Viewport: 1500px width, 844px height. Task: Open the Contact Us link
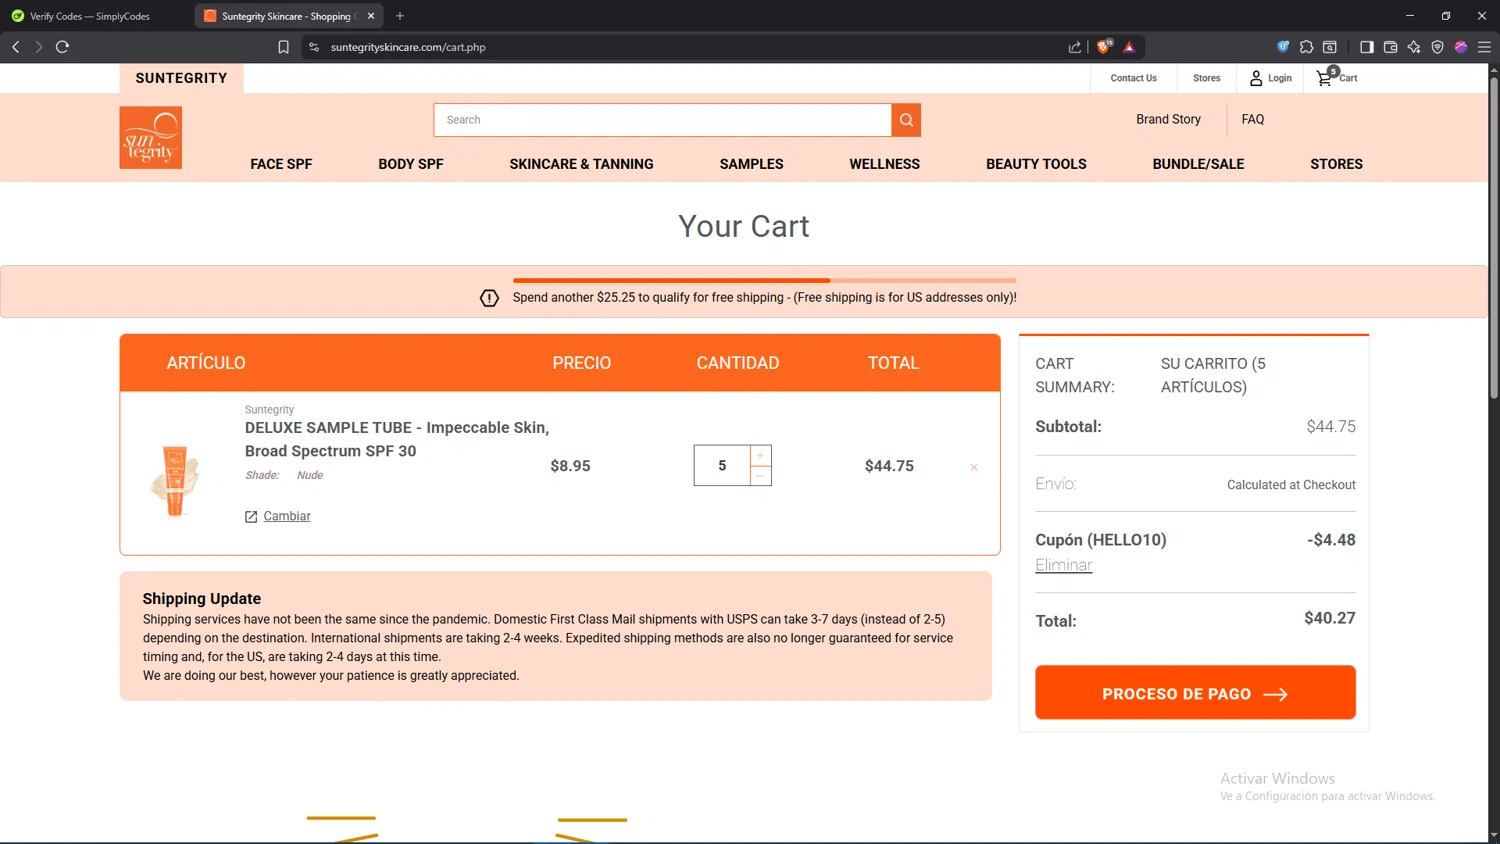[1133, 78]
